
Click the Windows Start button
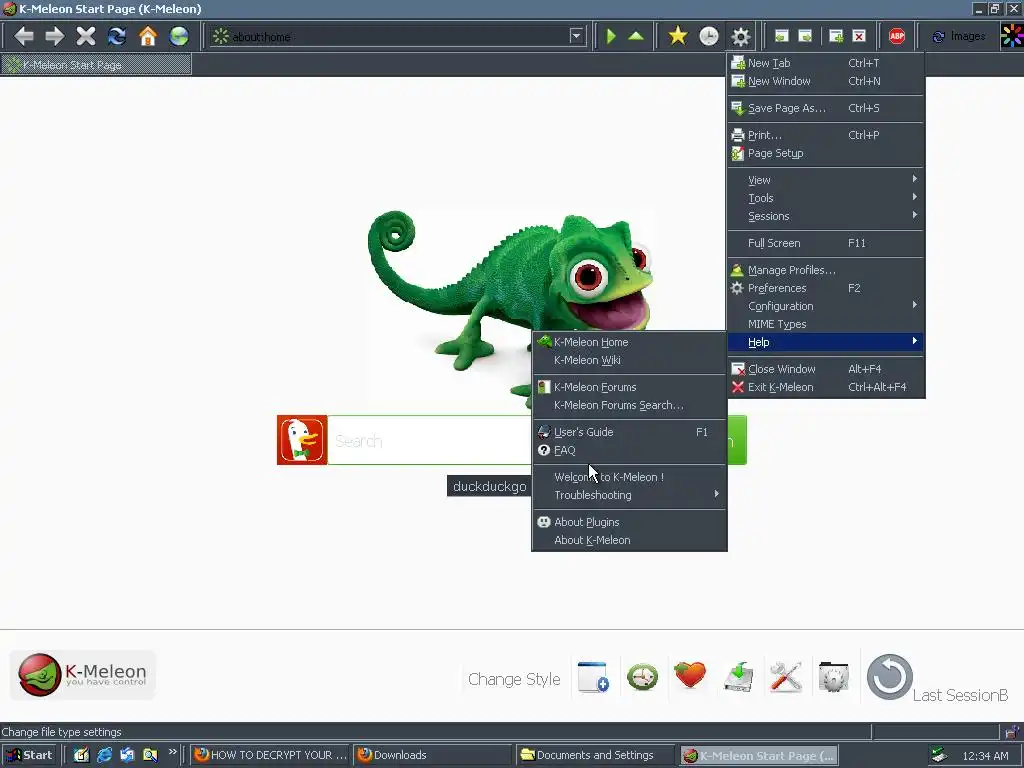29,755
